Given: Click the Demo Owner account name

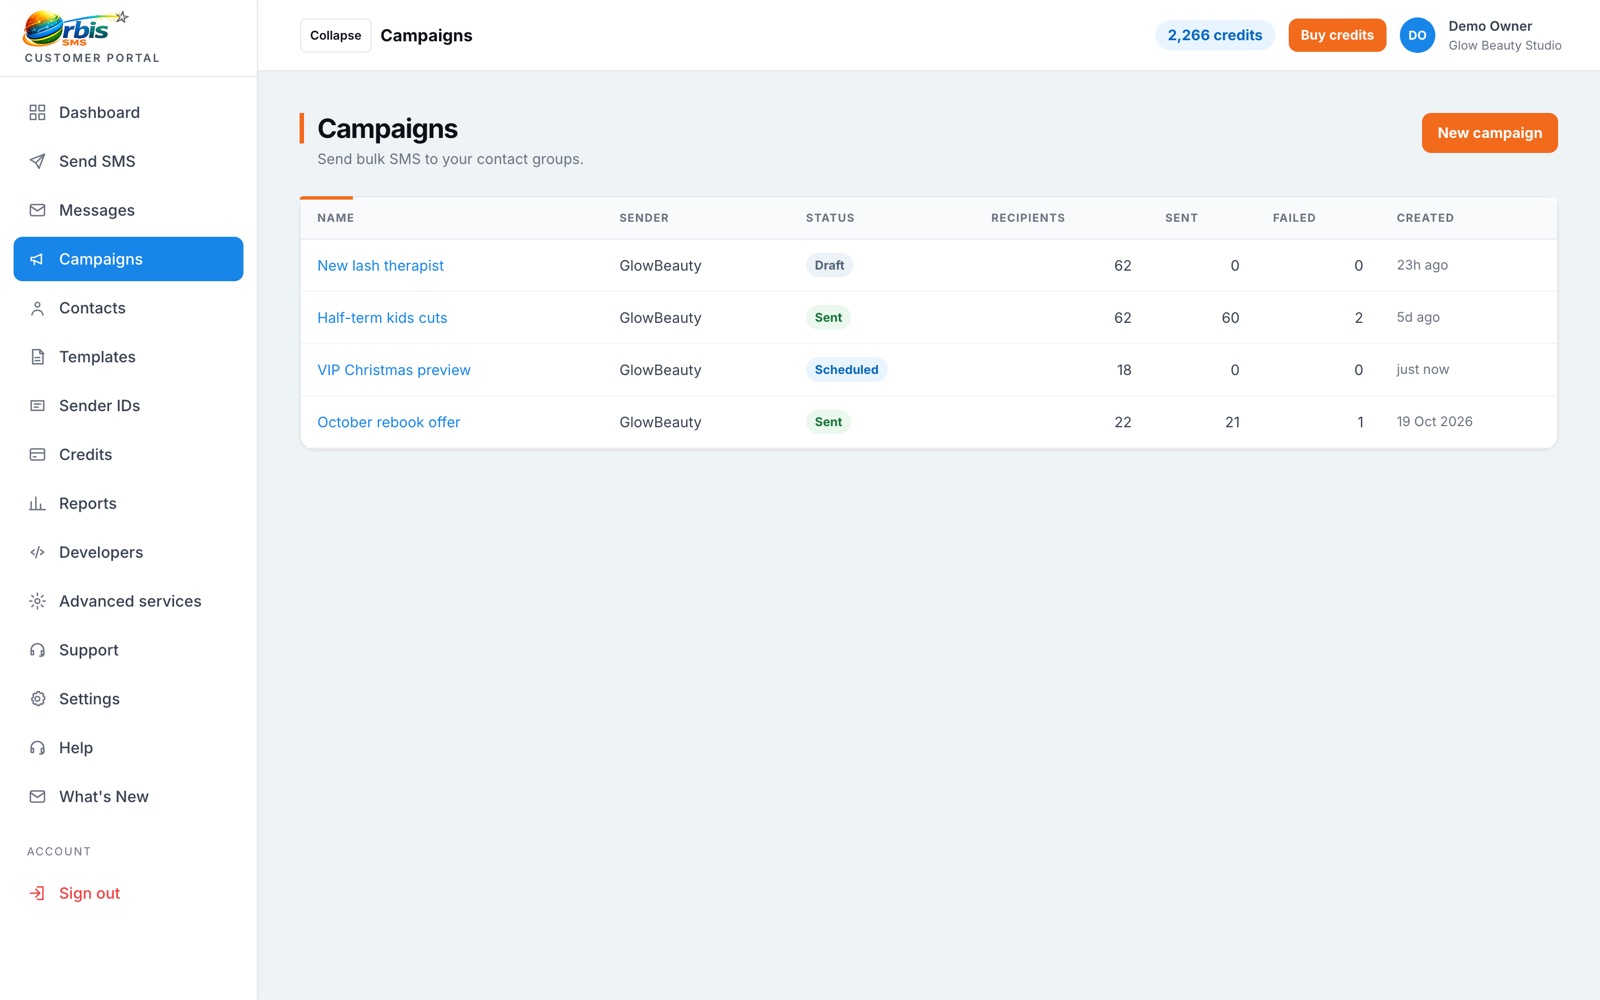Looking at the screenshot, I should [x=1490, y=26].
